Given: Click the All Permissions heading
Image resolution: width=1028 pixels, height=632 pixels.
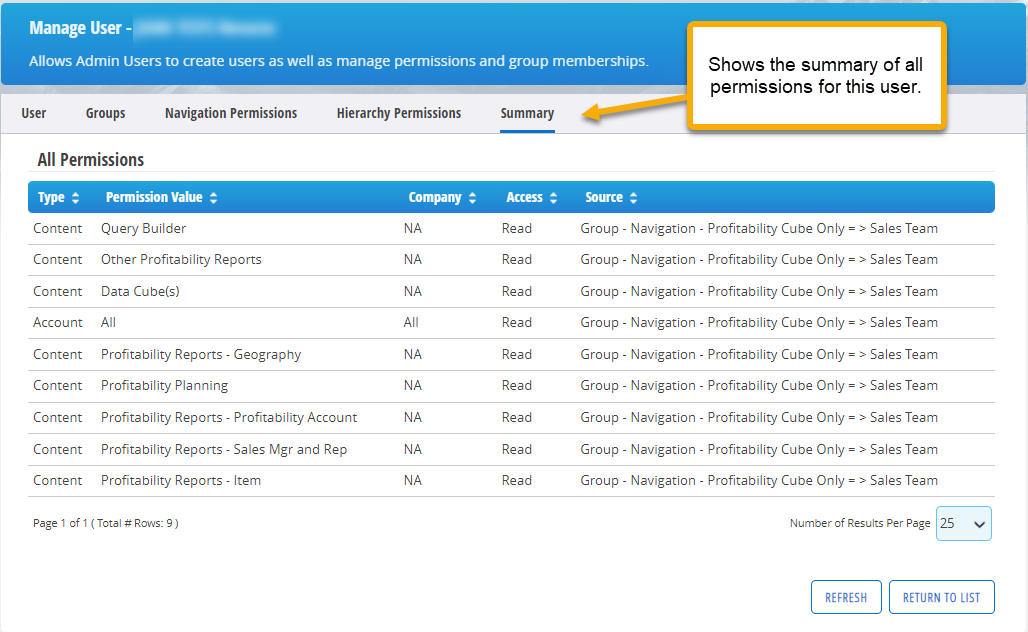Looking at the screenshot, I should point(90,159).
